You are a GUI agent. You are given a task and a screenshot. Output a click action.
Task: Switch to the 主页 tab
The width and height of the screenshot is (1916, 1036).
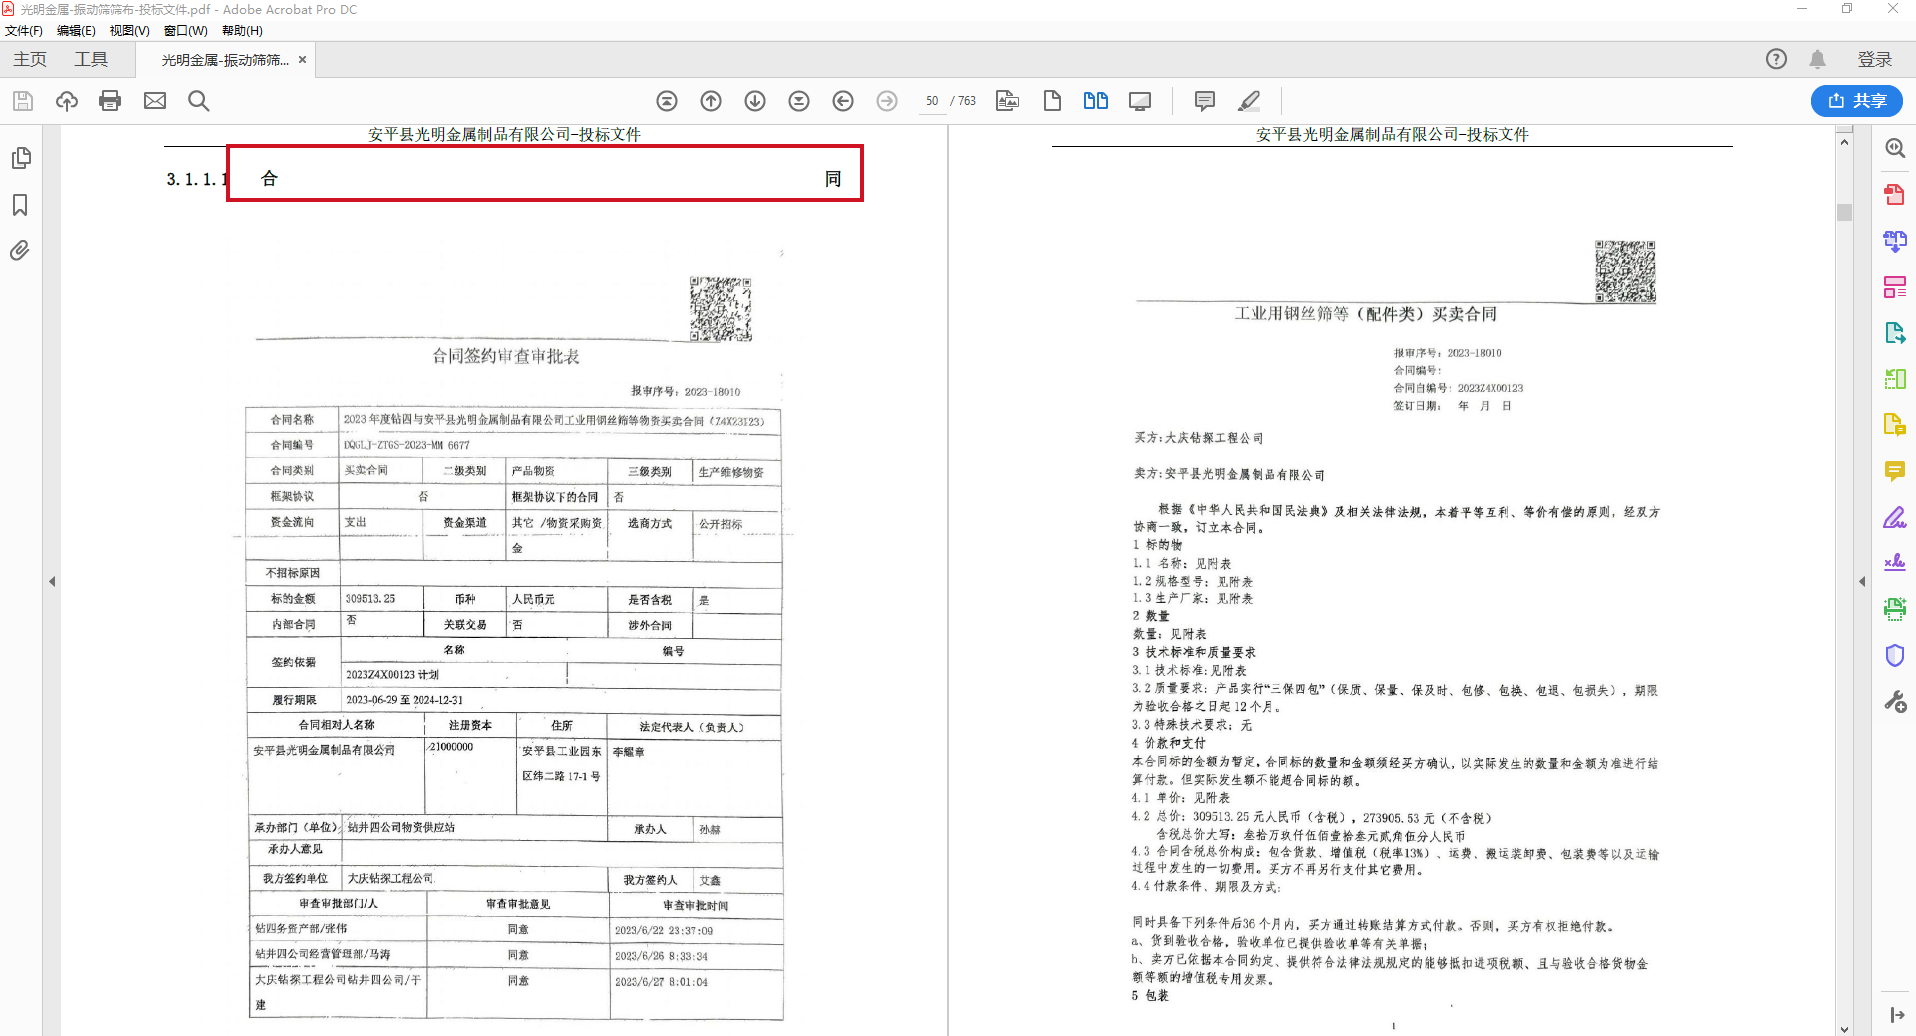[x=30, y=60]
